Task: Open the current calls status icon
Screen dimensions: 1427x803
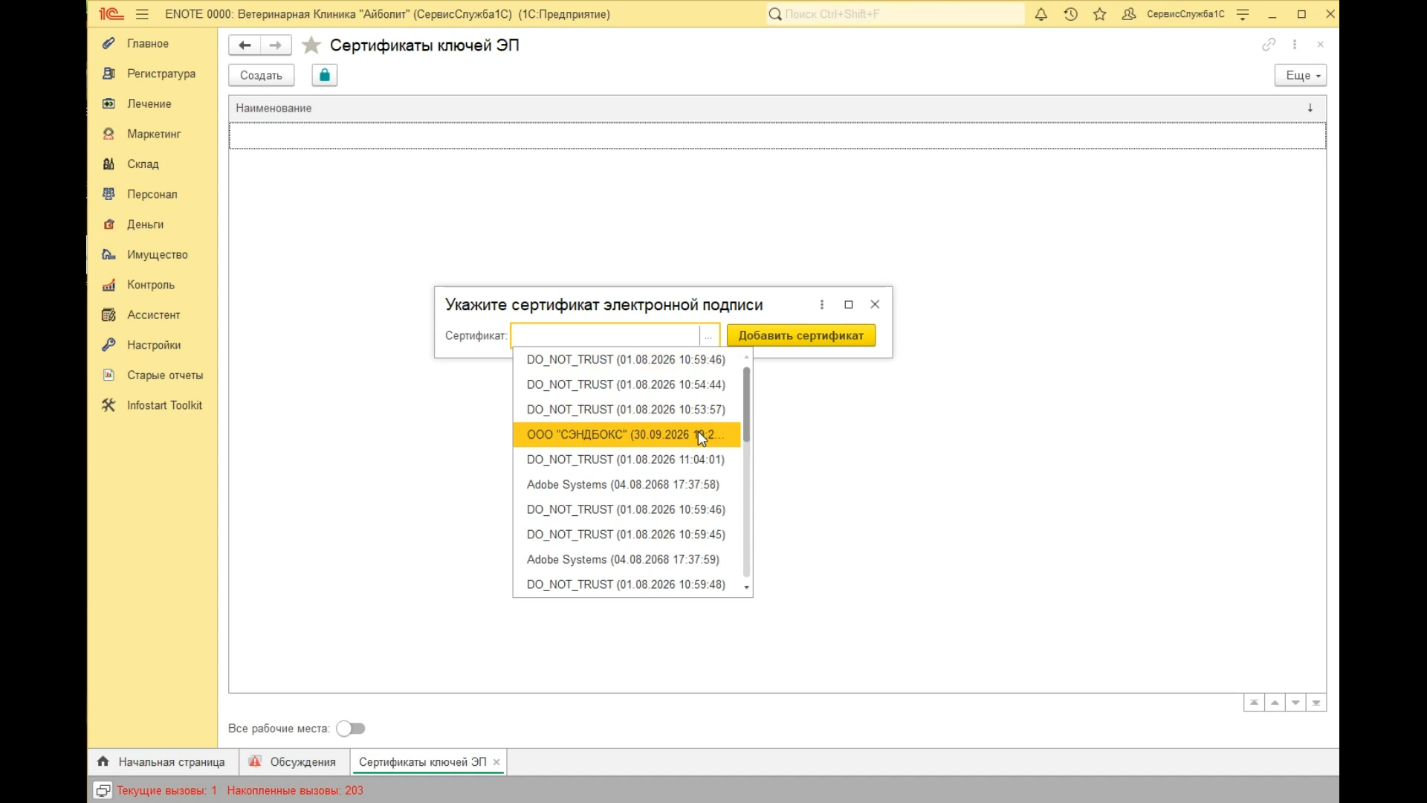Action: (103, 790)
